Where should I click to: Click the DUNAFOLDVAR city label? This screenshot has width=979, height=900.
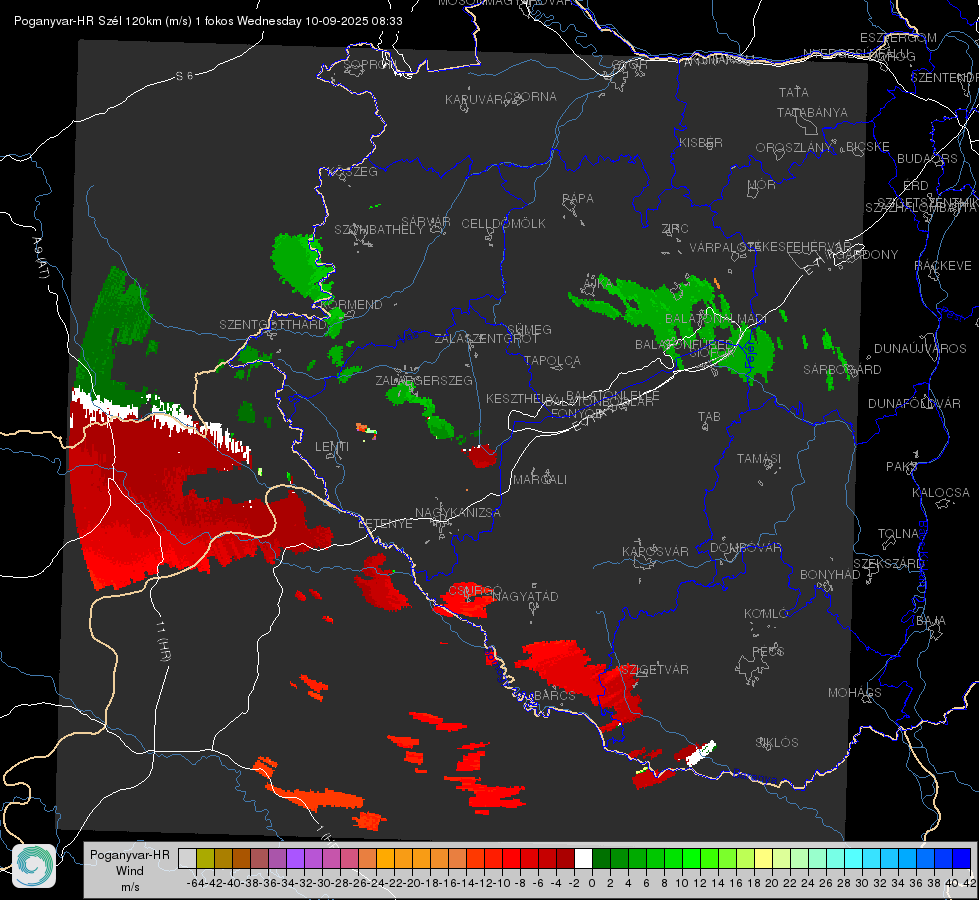[914, 403]
